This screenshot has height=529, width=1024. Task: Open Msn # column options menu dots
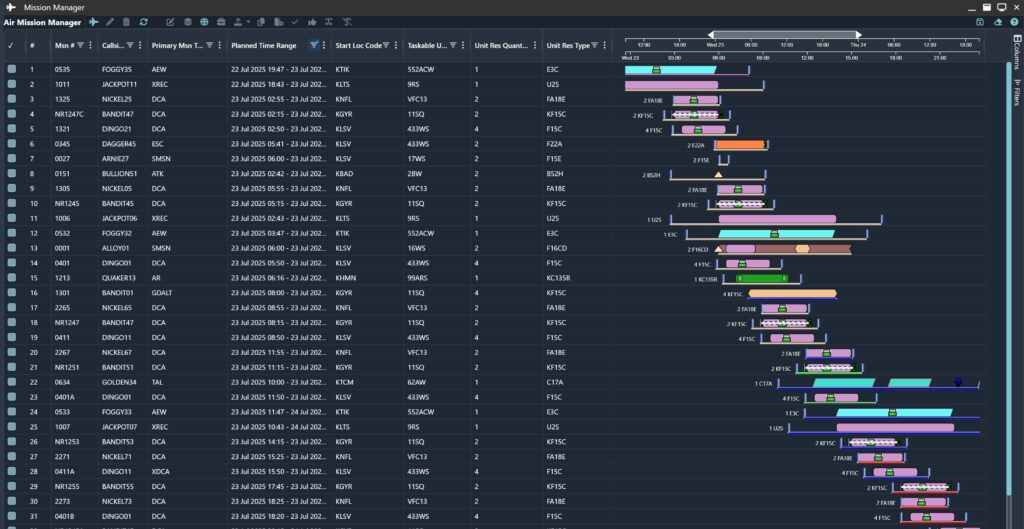coord(90,46)
